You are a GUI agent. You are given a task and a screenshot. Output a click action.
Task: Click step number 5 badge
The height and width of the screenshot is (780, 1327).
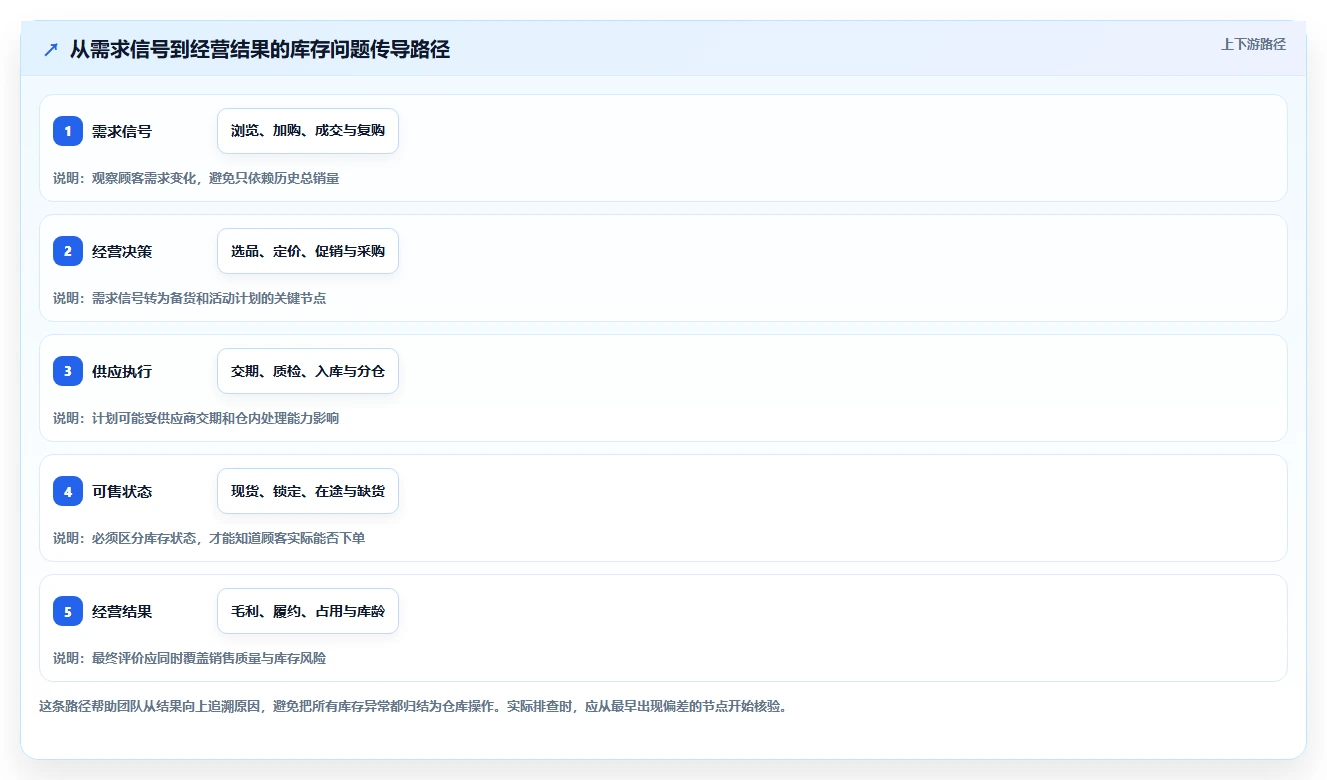pyautogui.click(x=68, y=611)
